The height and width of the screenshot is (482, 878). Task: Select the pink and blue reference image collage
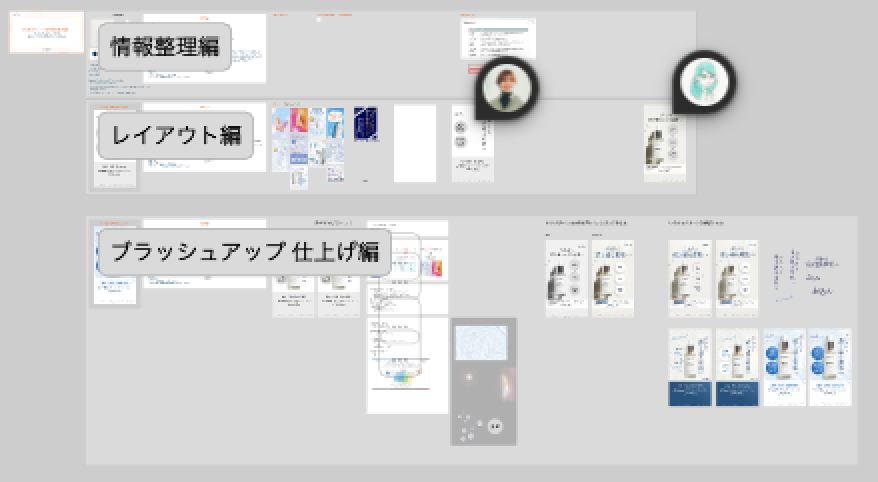[x=308, y=147]
